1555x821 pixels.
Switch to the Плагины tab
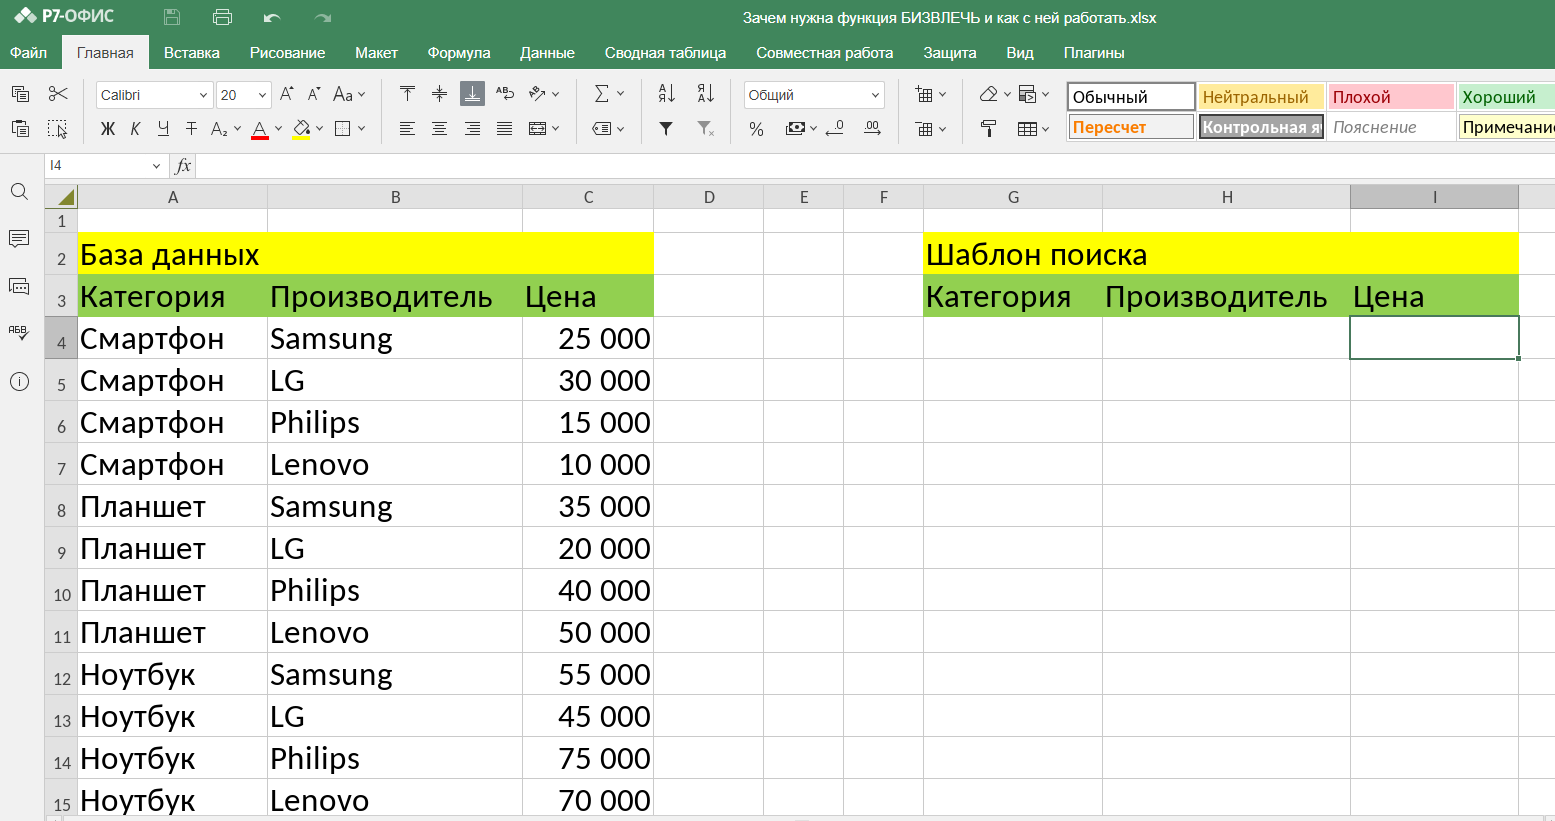(x=1094, y=52)
